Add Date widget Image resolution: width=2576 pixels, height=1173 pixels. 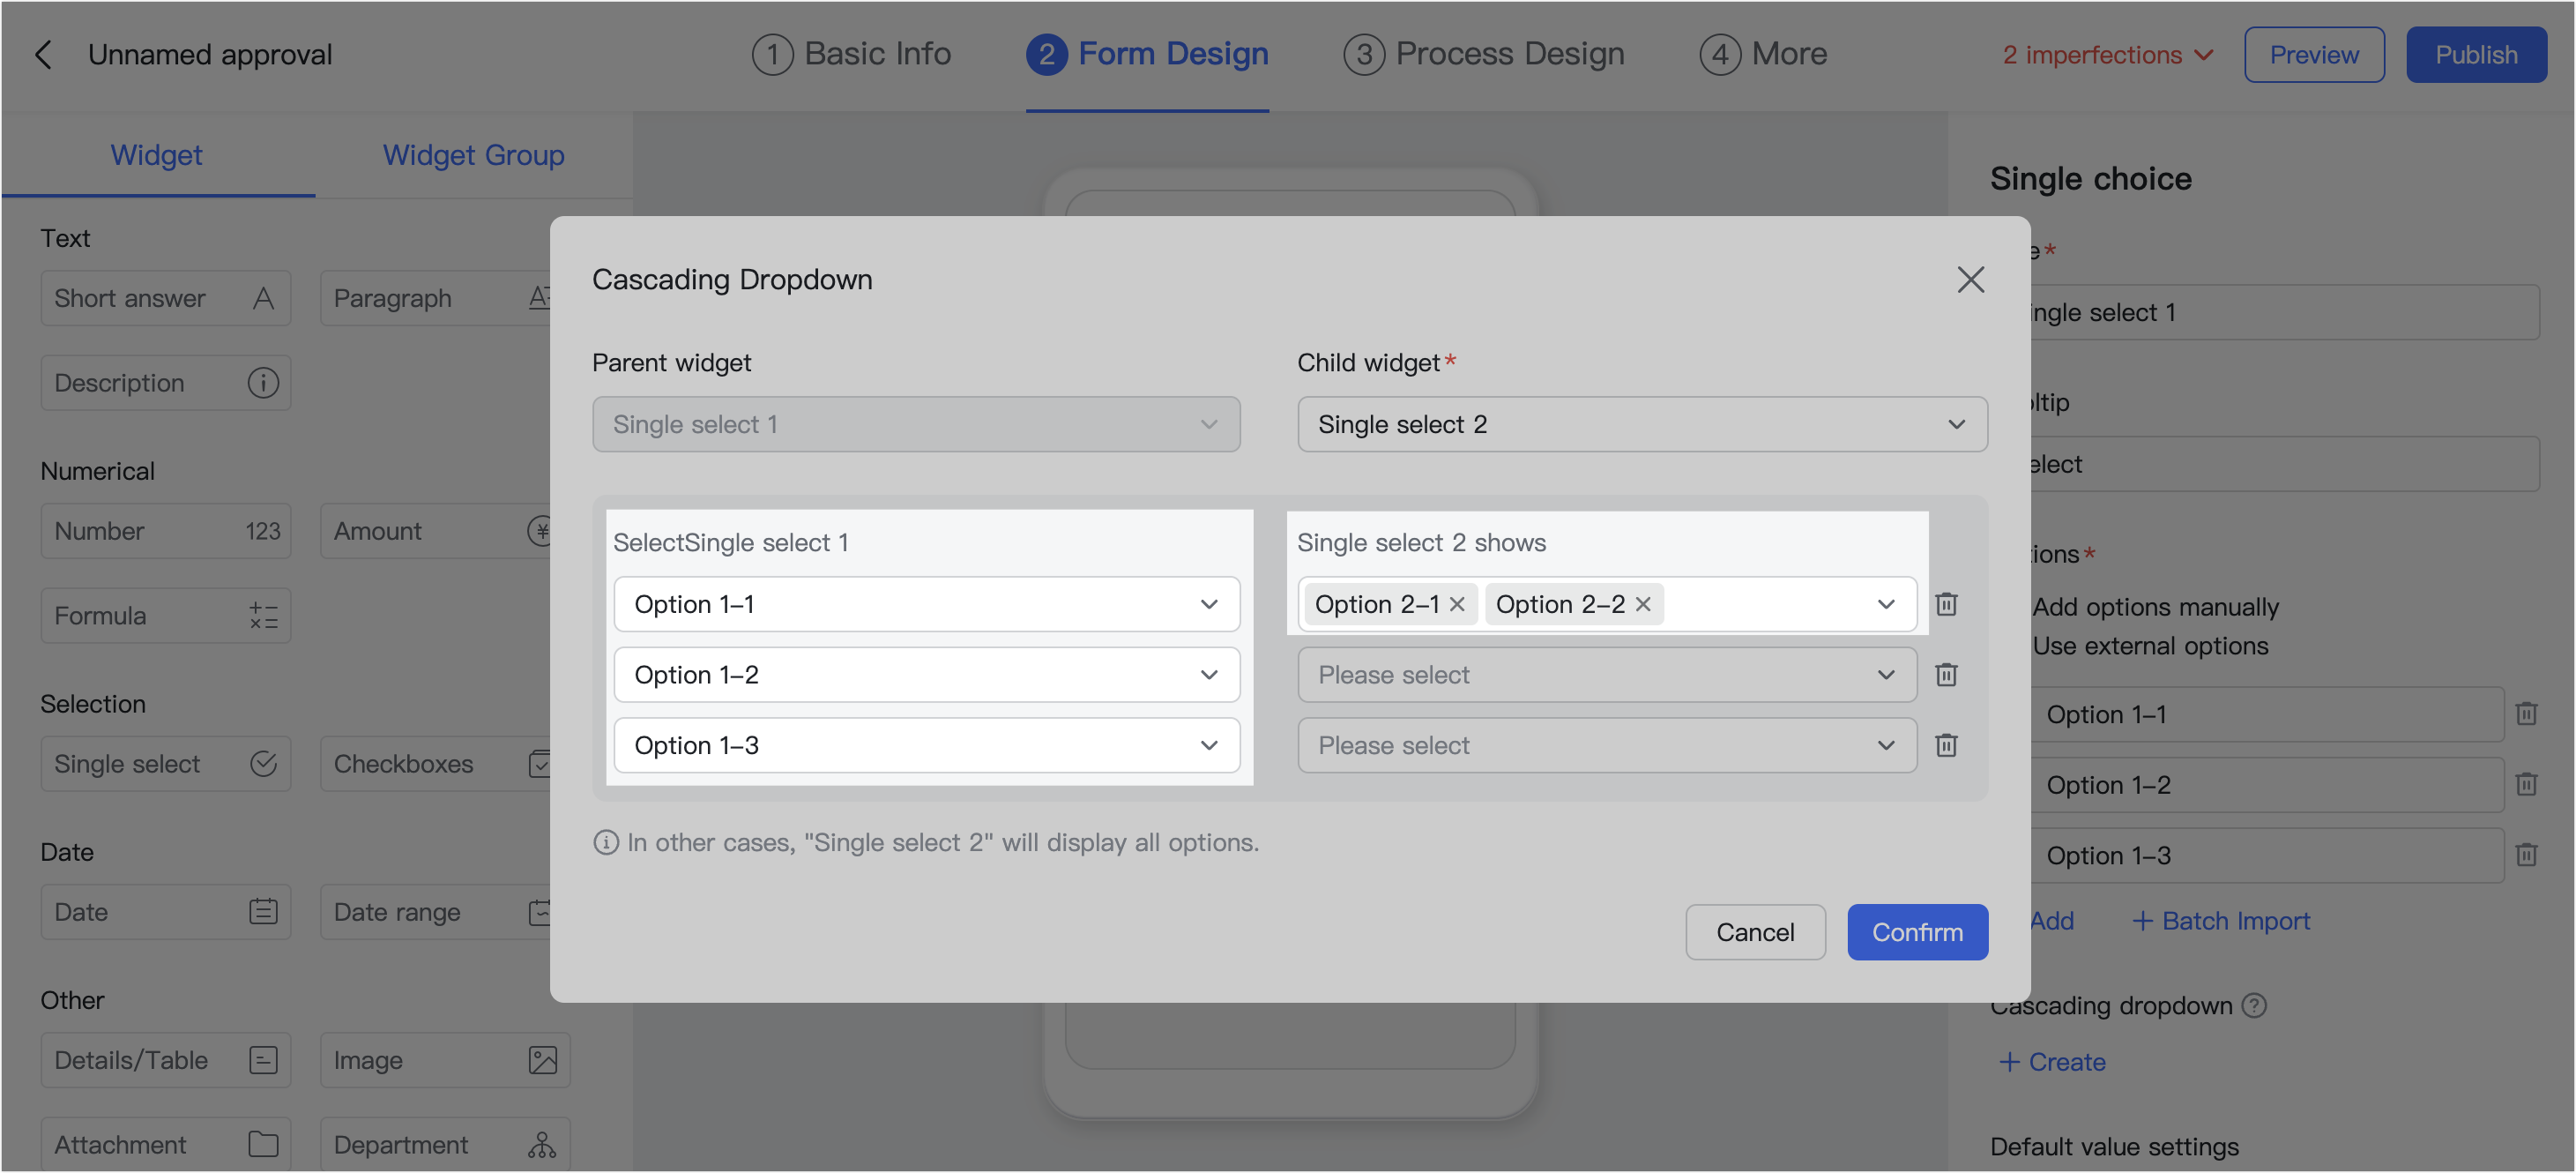pyautogui.click(x=166, y=912)
